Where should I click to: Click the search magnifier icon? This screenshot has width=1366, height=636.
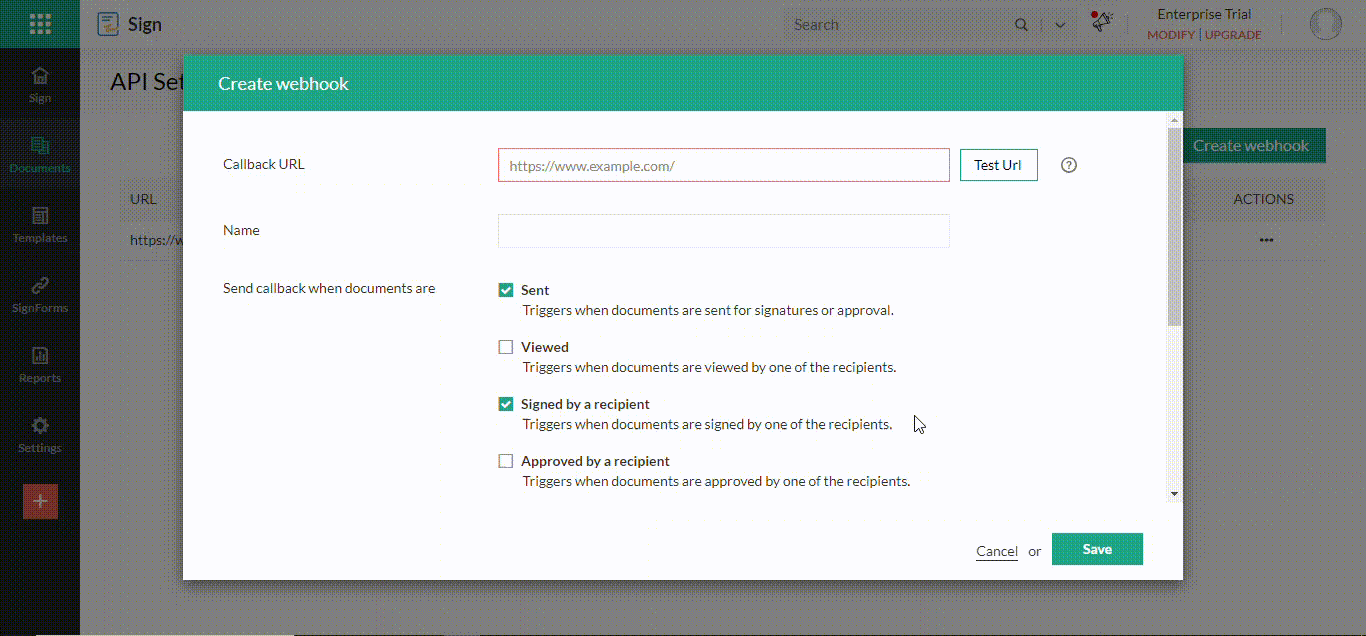[x=1021, y=24]
